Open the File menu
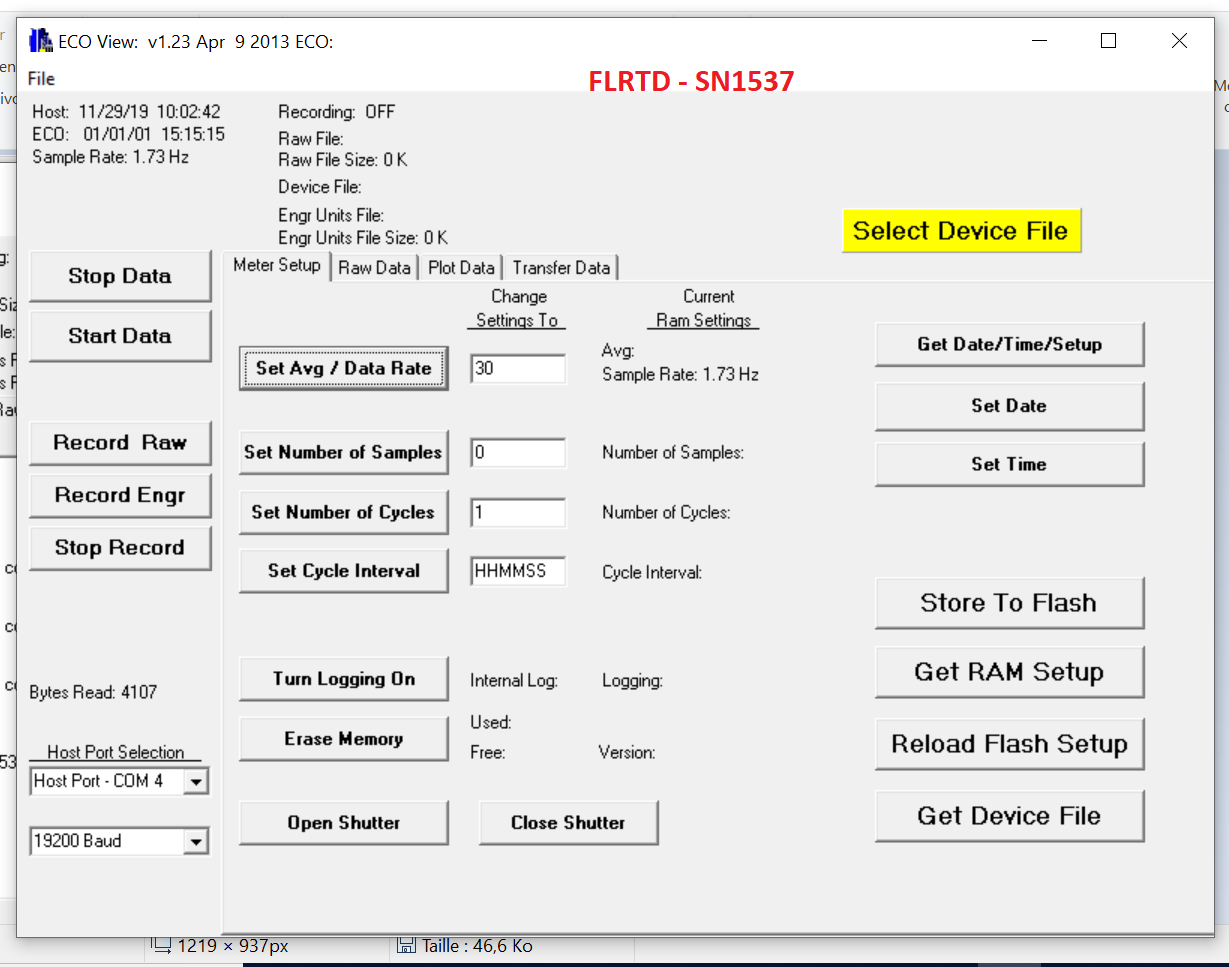1229x967 pixels. pyautogui.click(x=41, y=79)
